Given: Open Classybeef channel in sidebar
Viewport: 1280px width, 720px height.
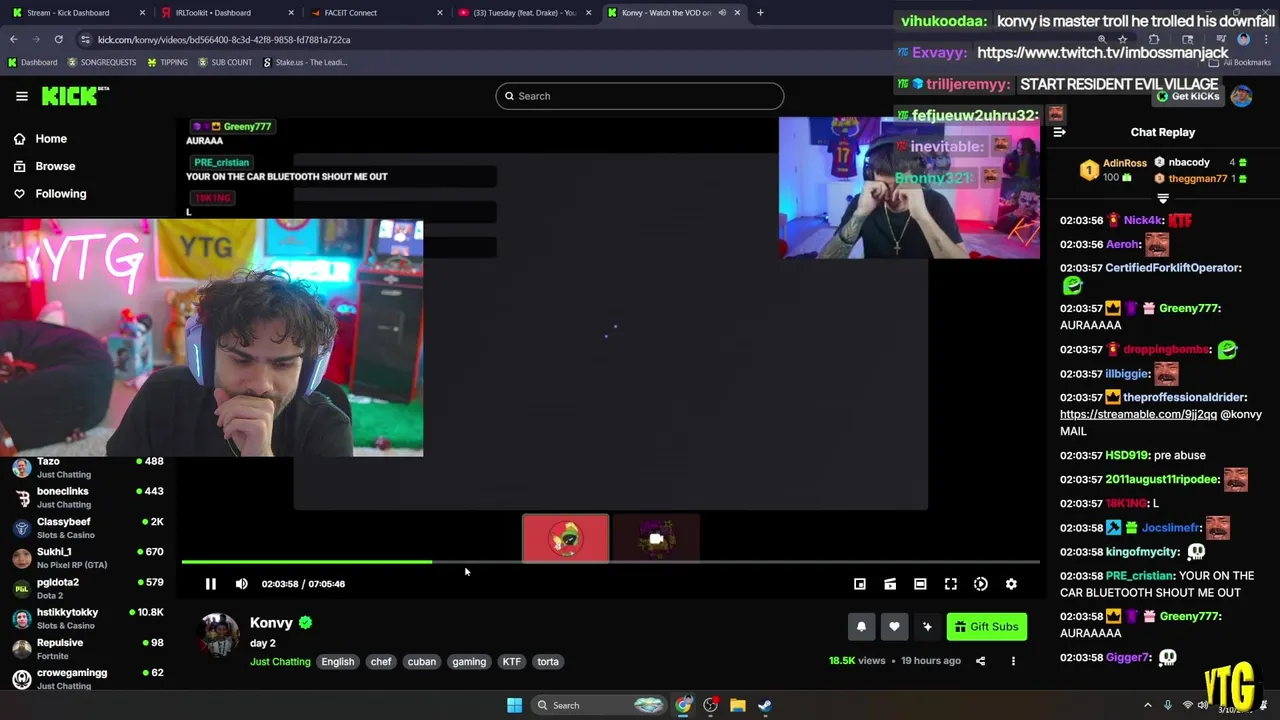Looking at the screenshot, I should pos(87,528).
